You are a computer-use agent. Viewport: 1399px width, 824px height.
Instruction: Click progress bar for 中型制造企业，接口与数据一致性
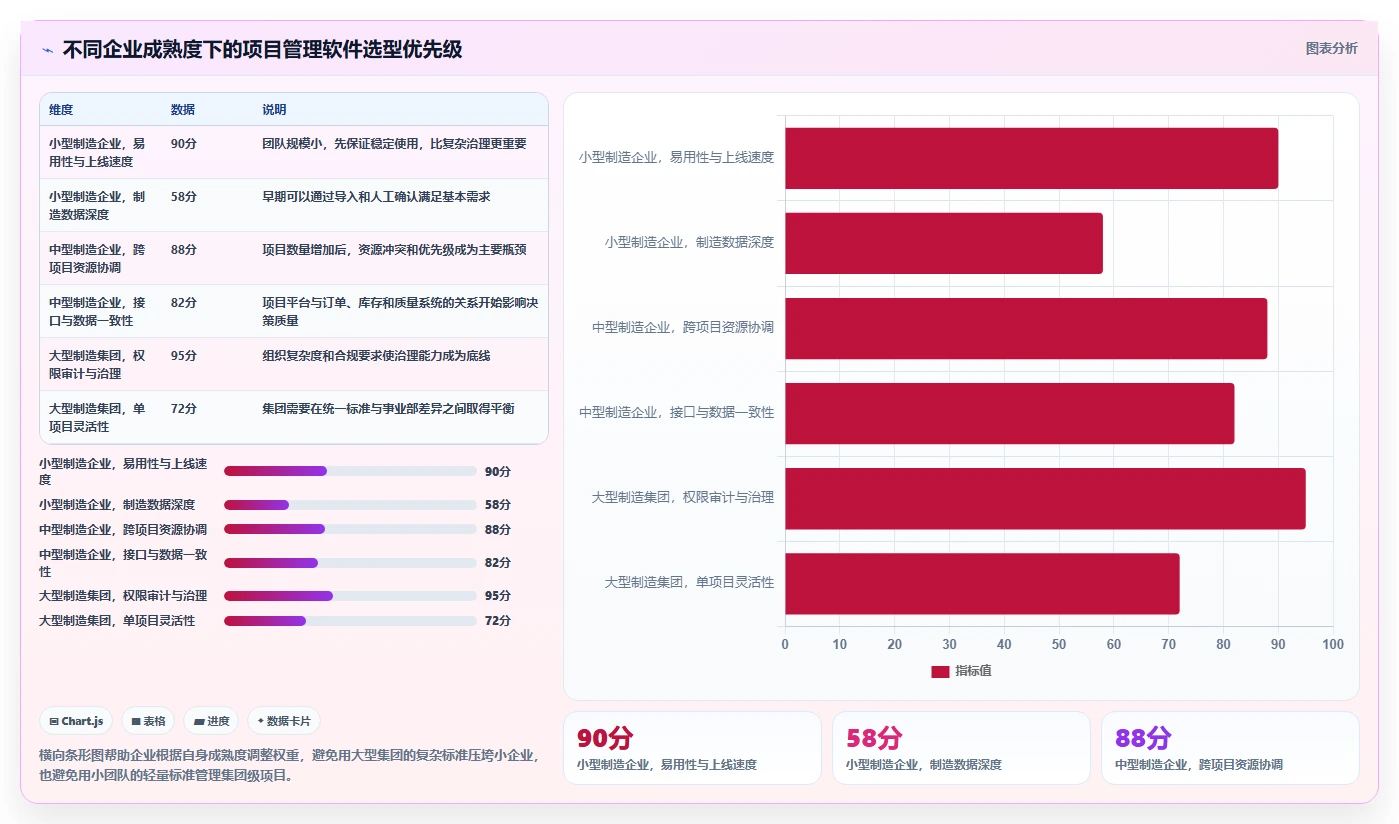tap(350, 563)
